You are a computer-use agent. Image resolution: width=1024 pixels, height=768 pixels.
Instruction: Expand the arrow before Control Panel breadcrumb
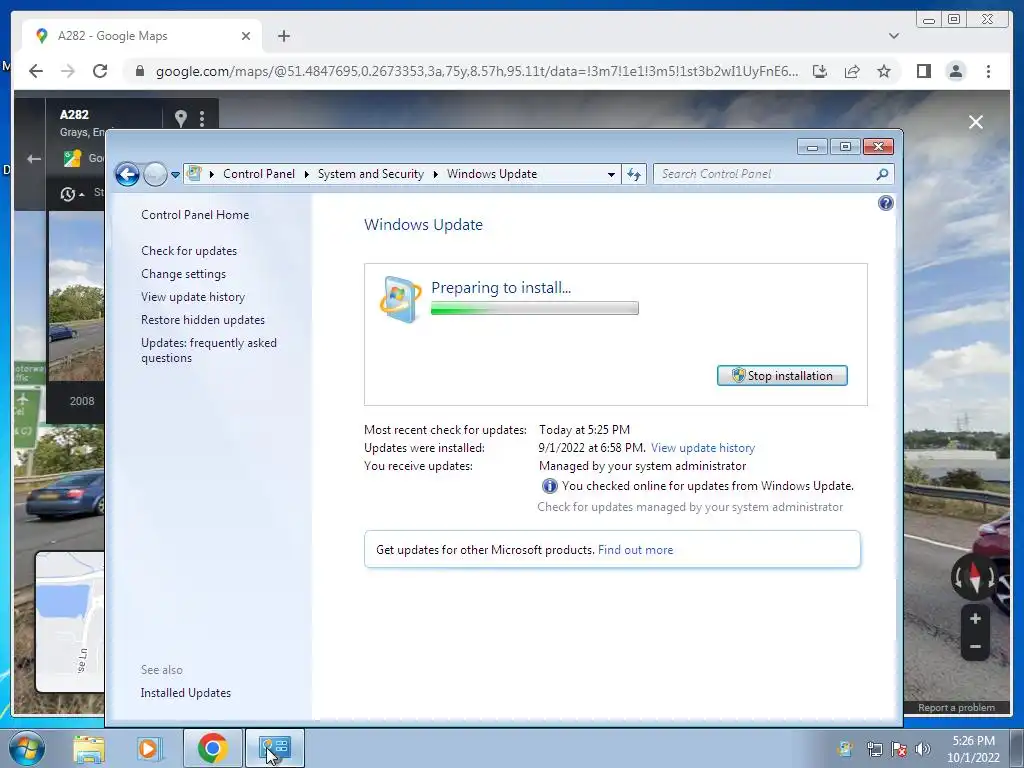click(x=212, y=174)
